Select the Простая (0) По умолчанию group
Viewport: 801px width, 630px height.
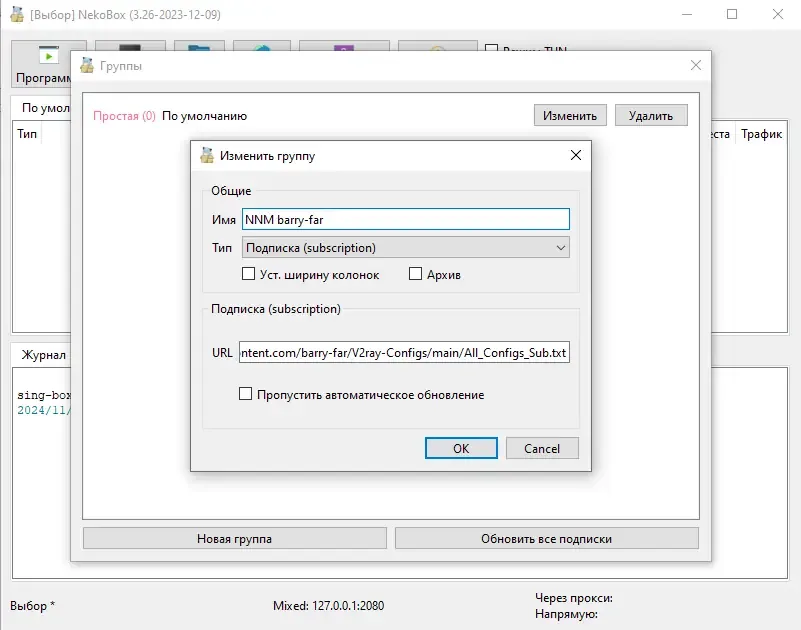tap(170, 116)
